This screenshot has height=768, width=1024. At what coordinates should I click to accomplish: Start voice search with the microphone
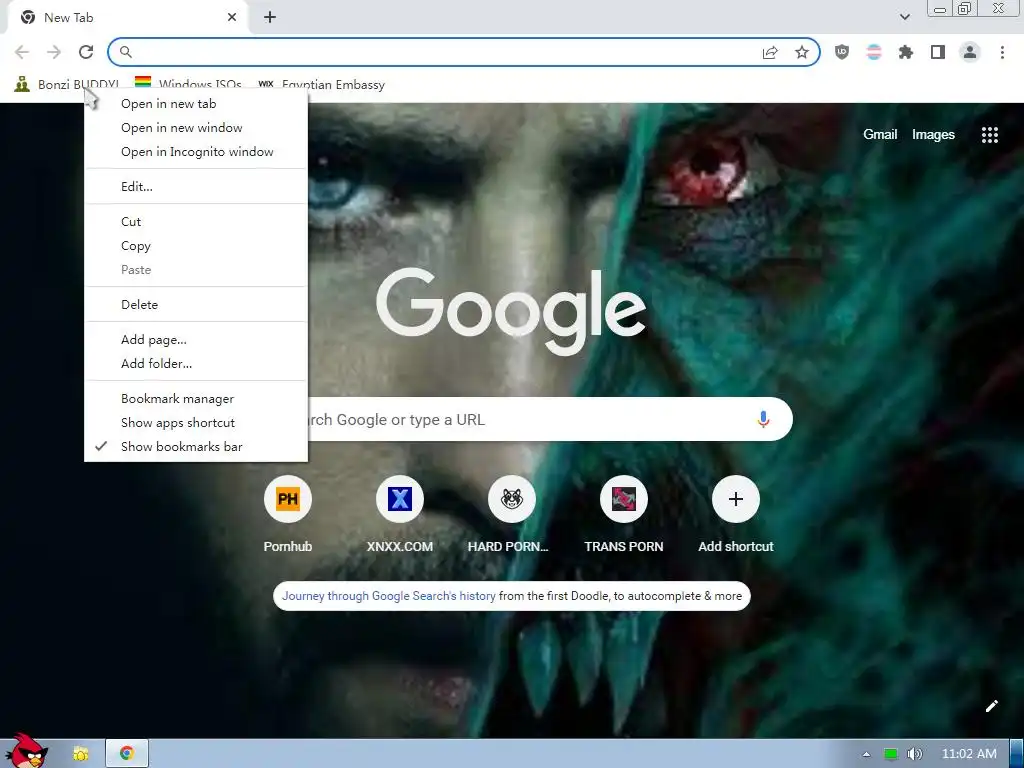point(763,419)
